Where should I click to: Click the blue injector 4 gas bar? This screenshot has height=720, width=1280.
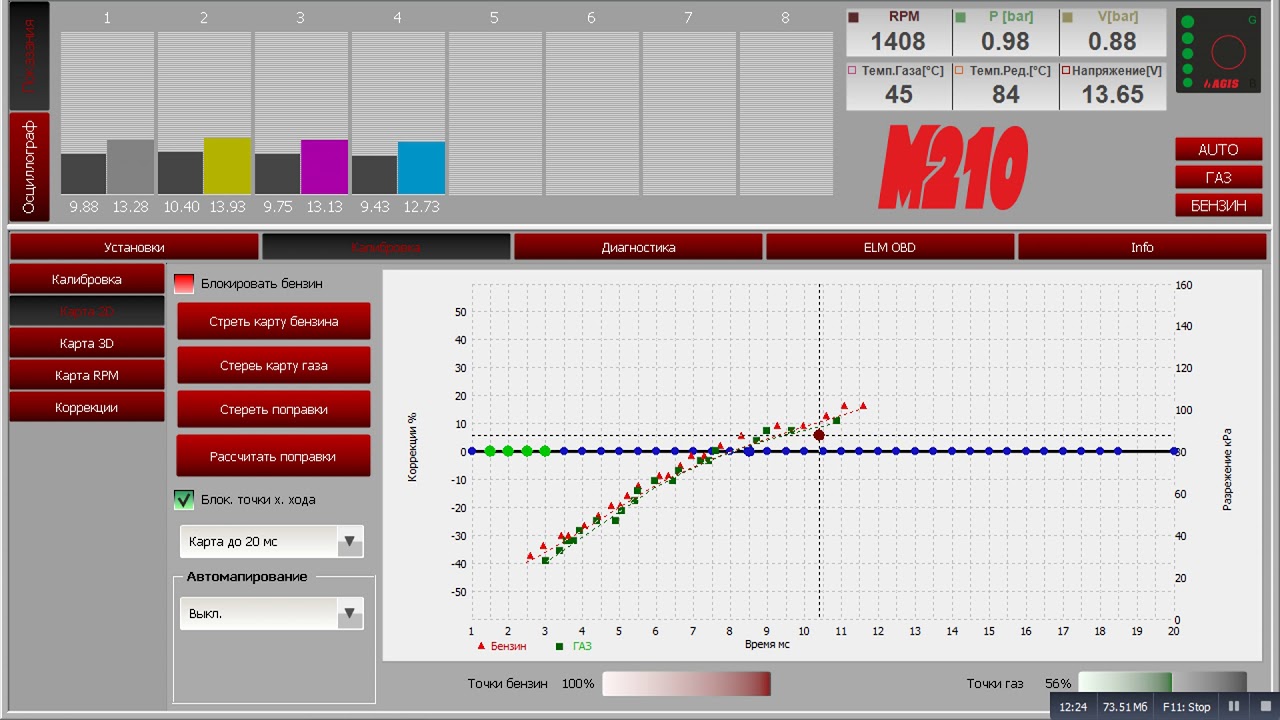(x=421, y=168)
